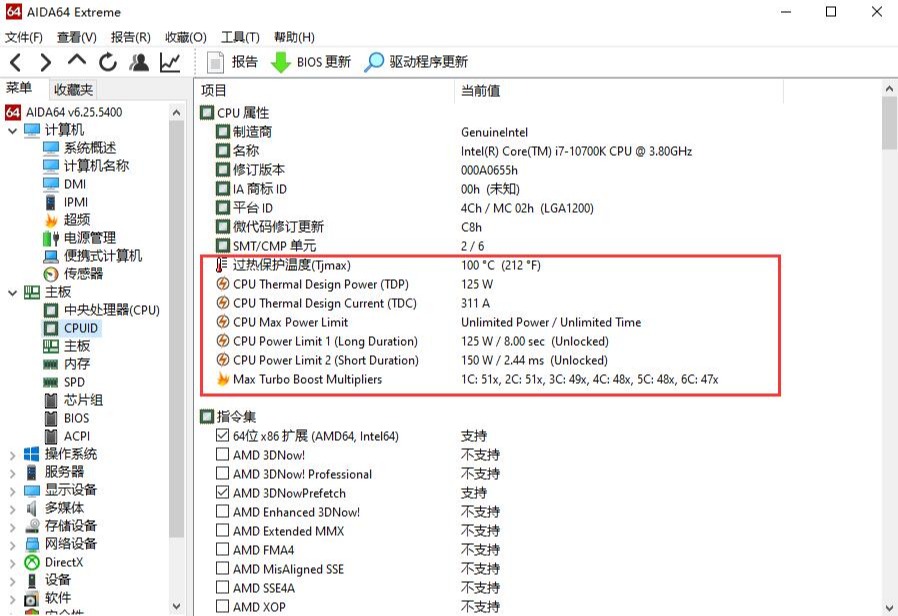Toggle the AMD 3DNowPrefetch checkbox
The height and width of the screenshot is (616, 898).
click(222, 492)
